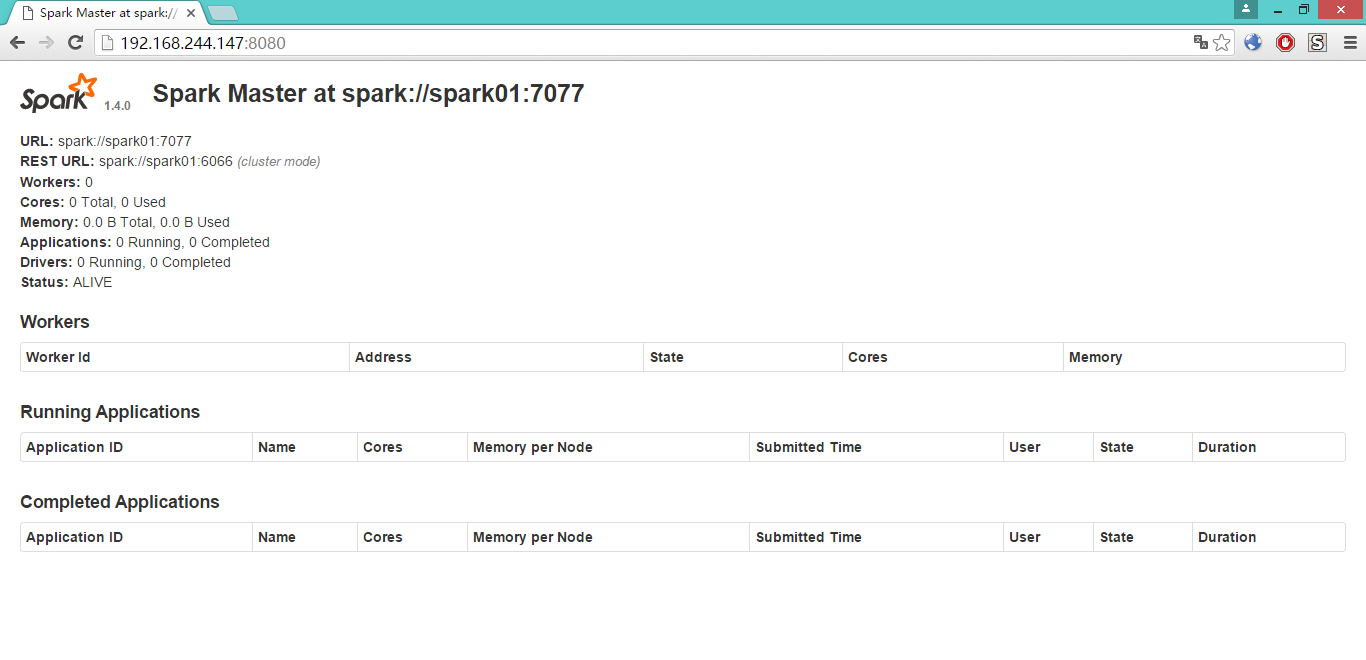Image resolution: width=1366 pixels, height=660 pixels.
Task: Sort Completed Applications by Duration
Action: click(1226, 537)
